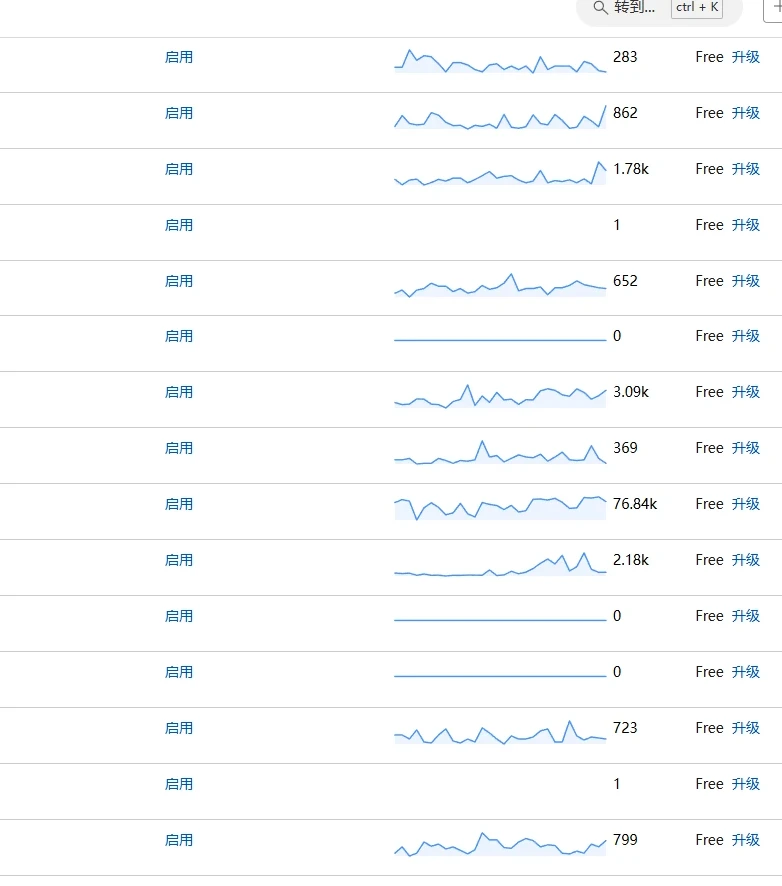Click 启用 status in the 652 row
This screenshot has width=782, height=886.
179,281
